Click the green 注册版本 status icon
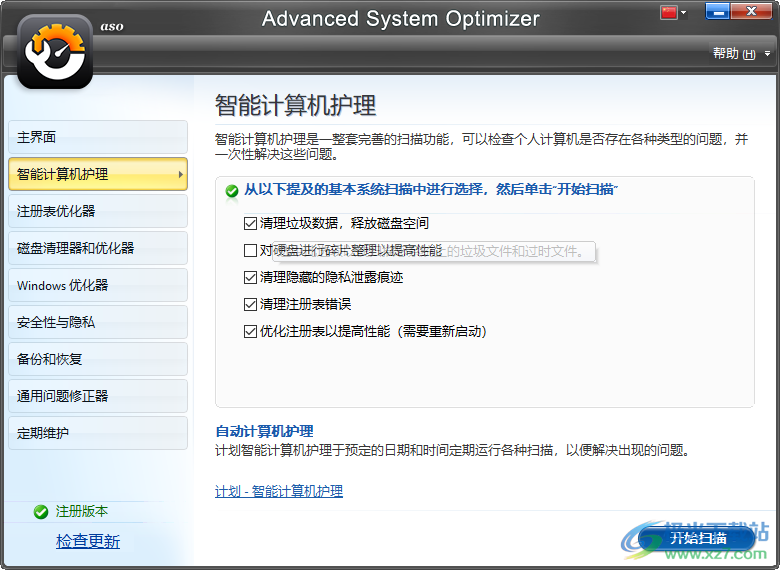780x570 pixels. pos(41,511)
